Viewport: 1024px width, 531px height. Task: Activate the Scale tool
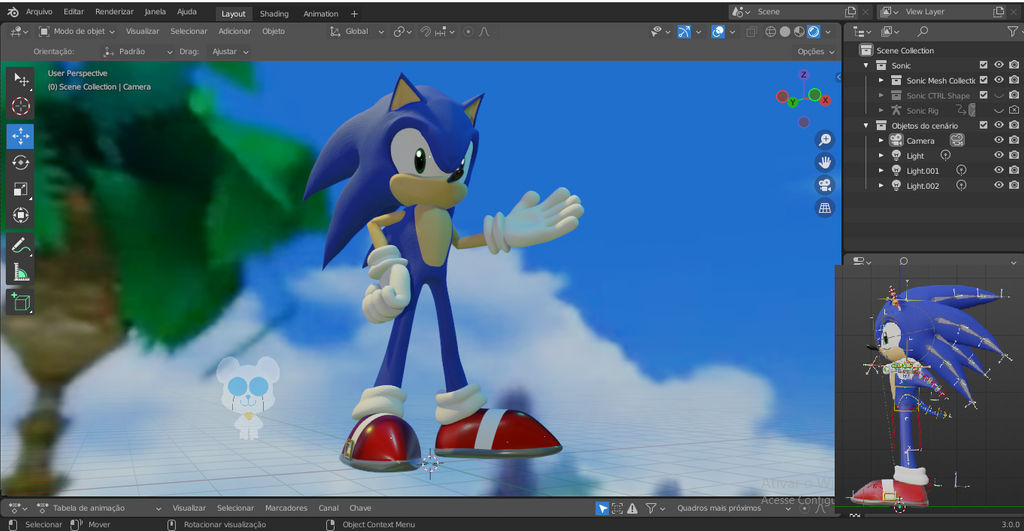pyautogui.click(x=21, y=189)
